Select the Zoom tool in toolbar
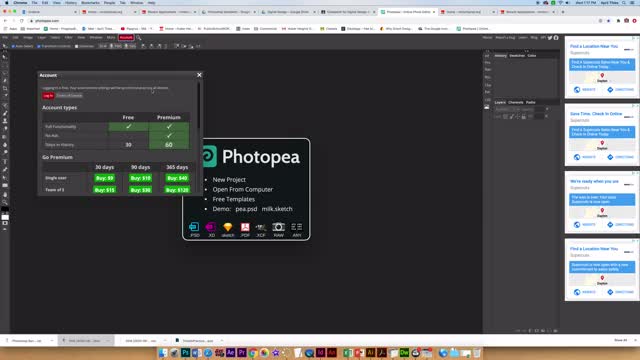The height and width of the screenshot is (360, 640). coord(5,202)
